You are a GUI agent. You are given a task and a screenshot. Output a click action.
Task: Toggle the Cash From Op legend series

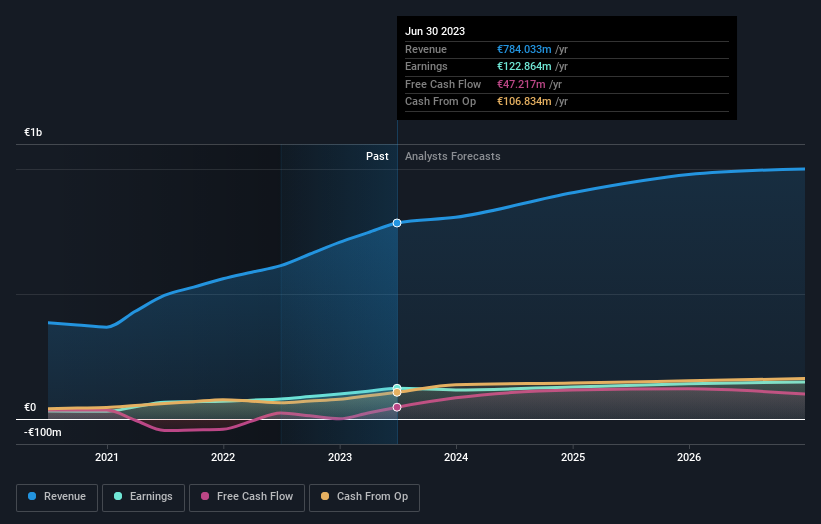[364, 497]
